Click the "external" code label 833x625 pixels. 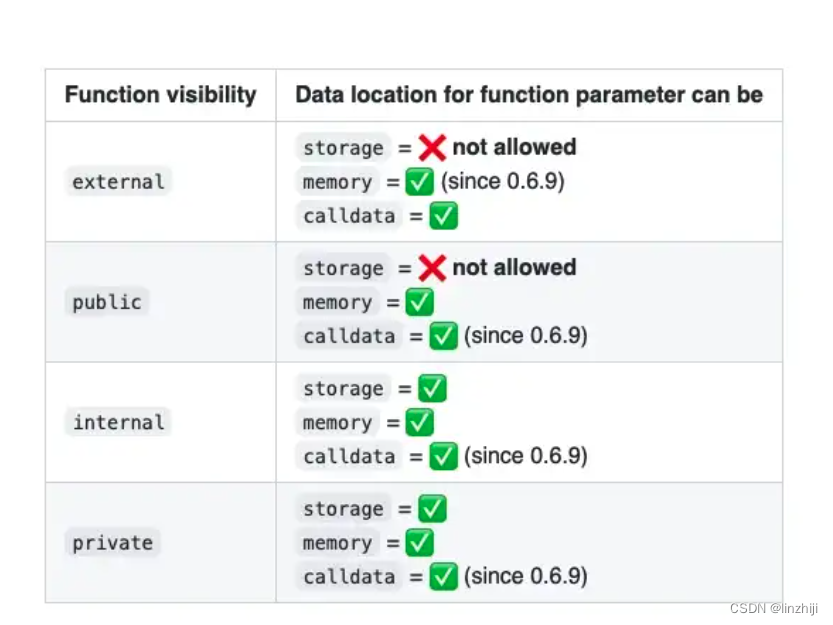point(118,182)
